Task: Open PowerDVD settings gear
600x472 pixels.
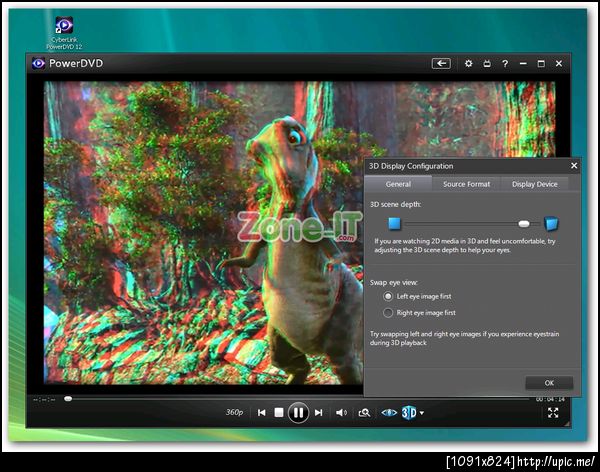Action: [468, 64]
